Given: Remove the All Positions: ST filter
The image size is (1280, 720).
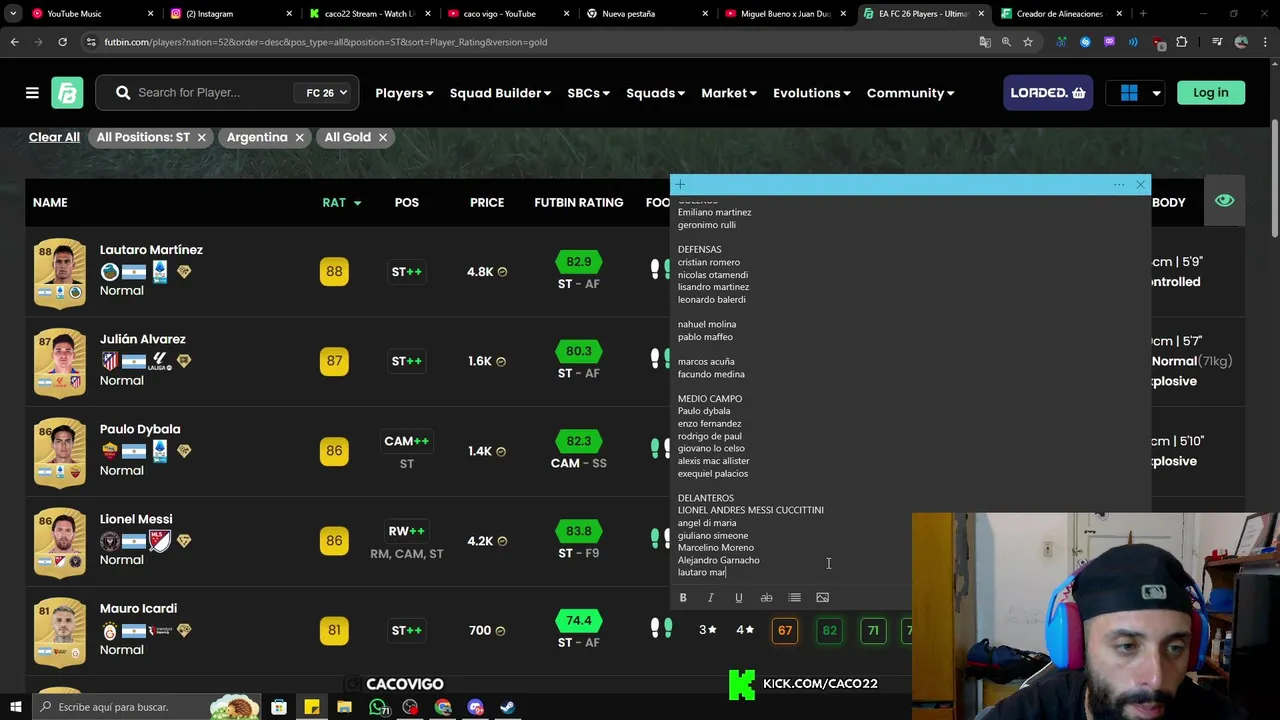Looking at the screenshot, I should click(x=201, y=137).
